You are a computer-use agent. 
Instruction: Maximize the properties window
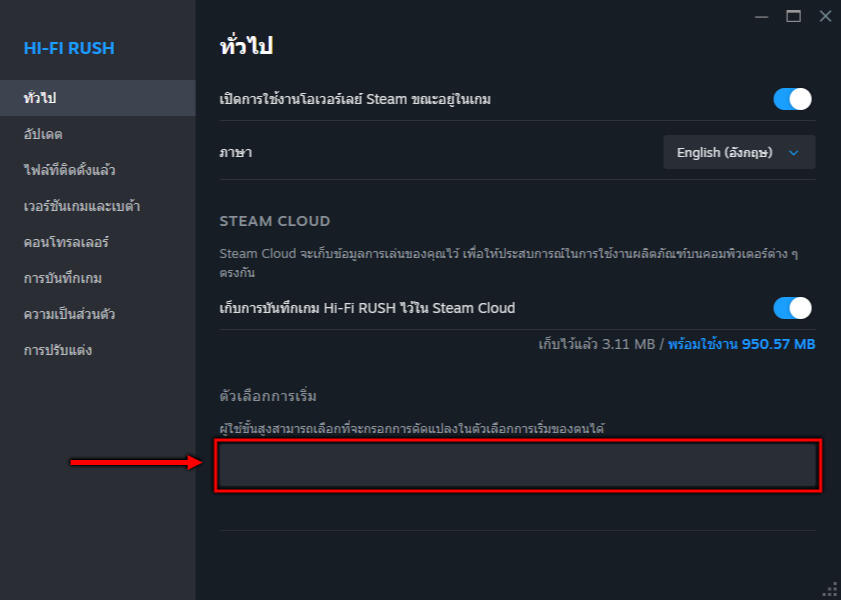coord(793,16)
